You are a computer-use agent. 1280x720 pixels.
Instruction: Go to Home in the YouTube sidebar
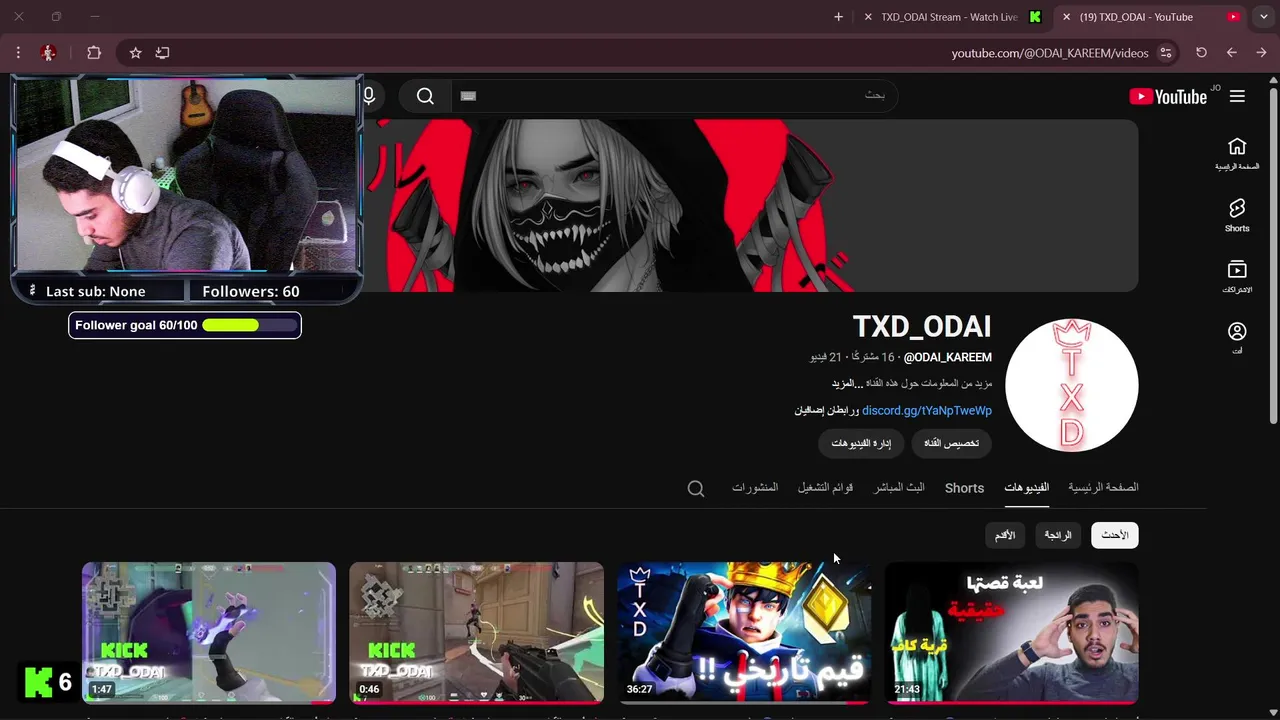[1237, 153]
